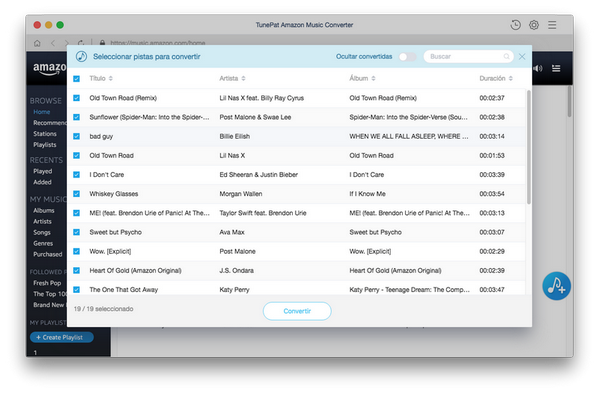Open Songs under My Music
Image resolution: width=599 pixels, height=394 pixels.
tap(42, 232)
